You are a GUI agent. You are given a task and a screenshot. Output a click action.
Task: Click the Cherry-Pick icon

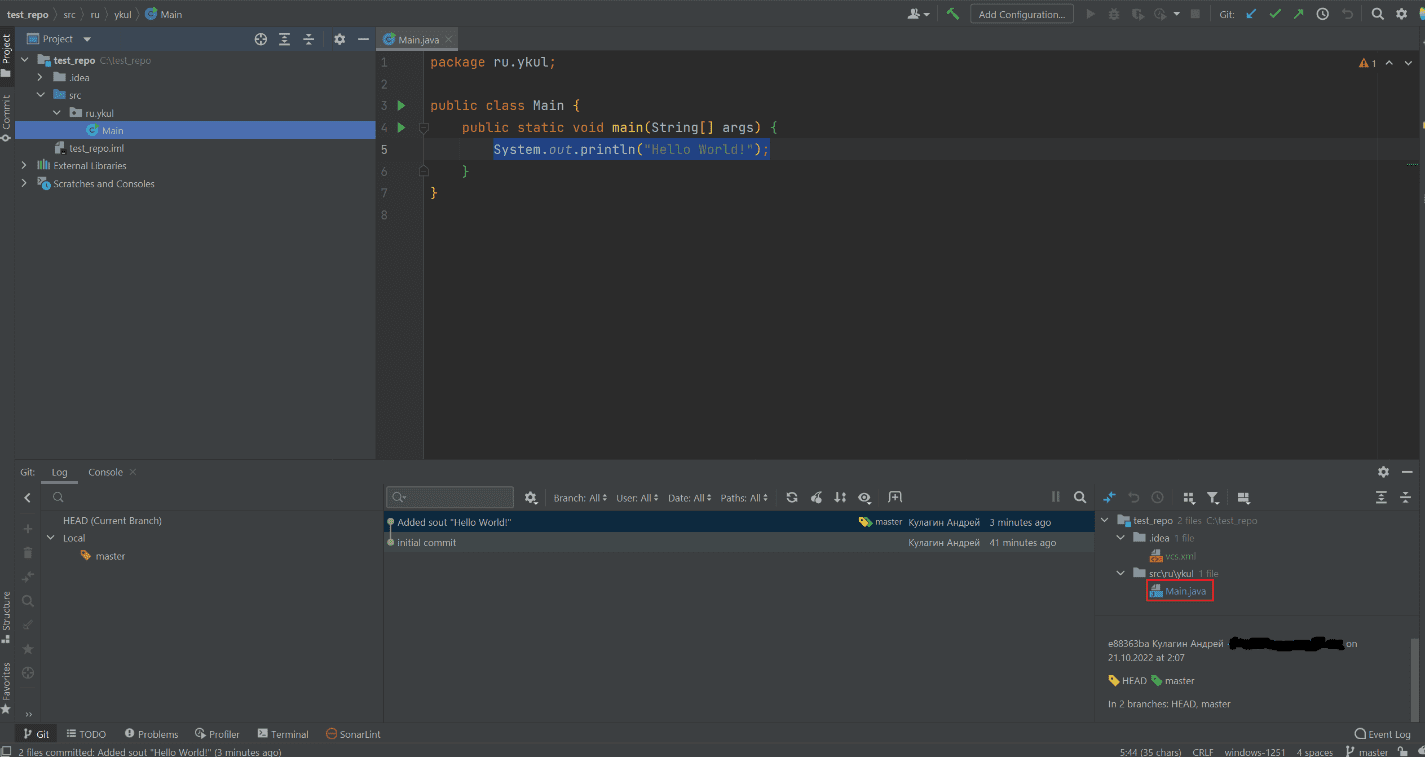[x=816, y=497]
